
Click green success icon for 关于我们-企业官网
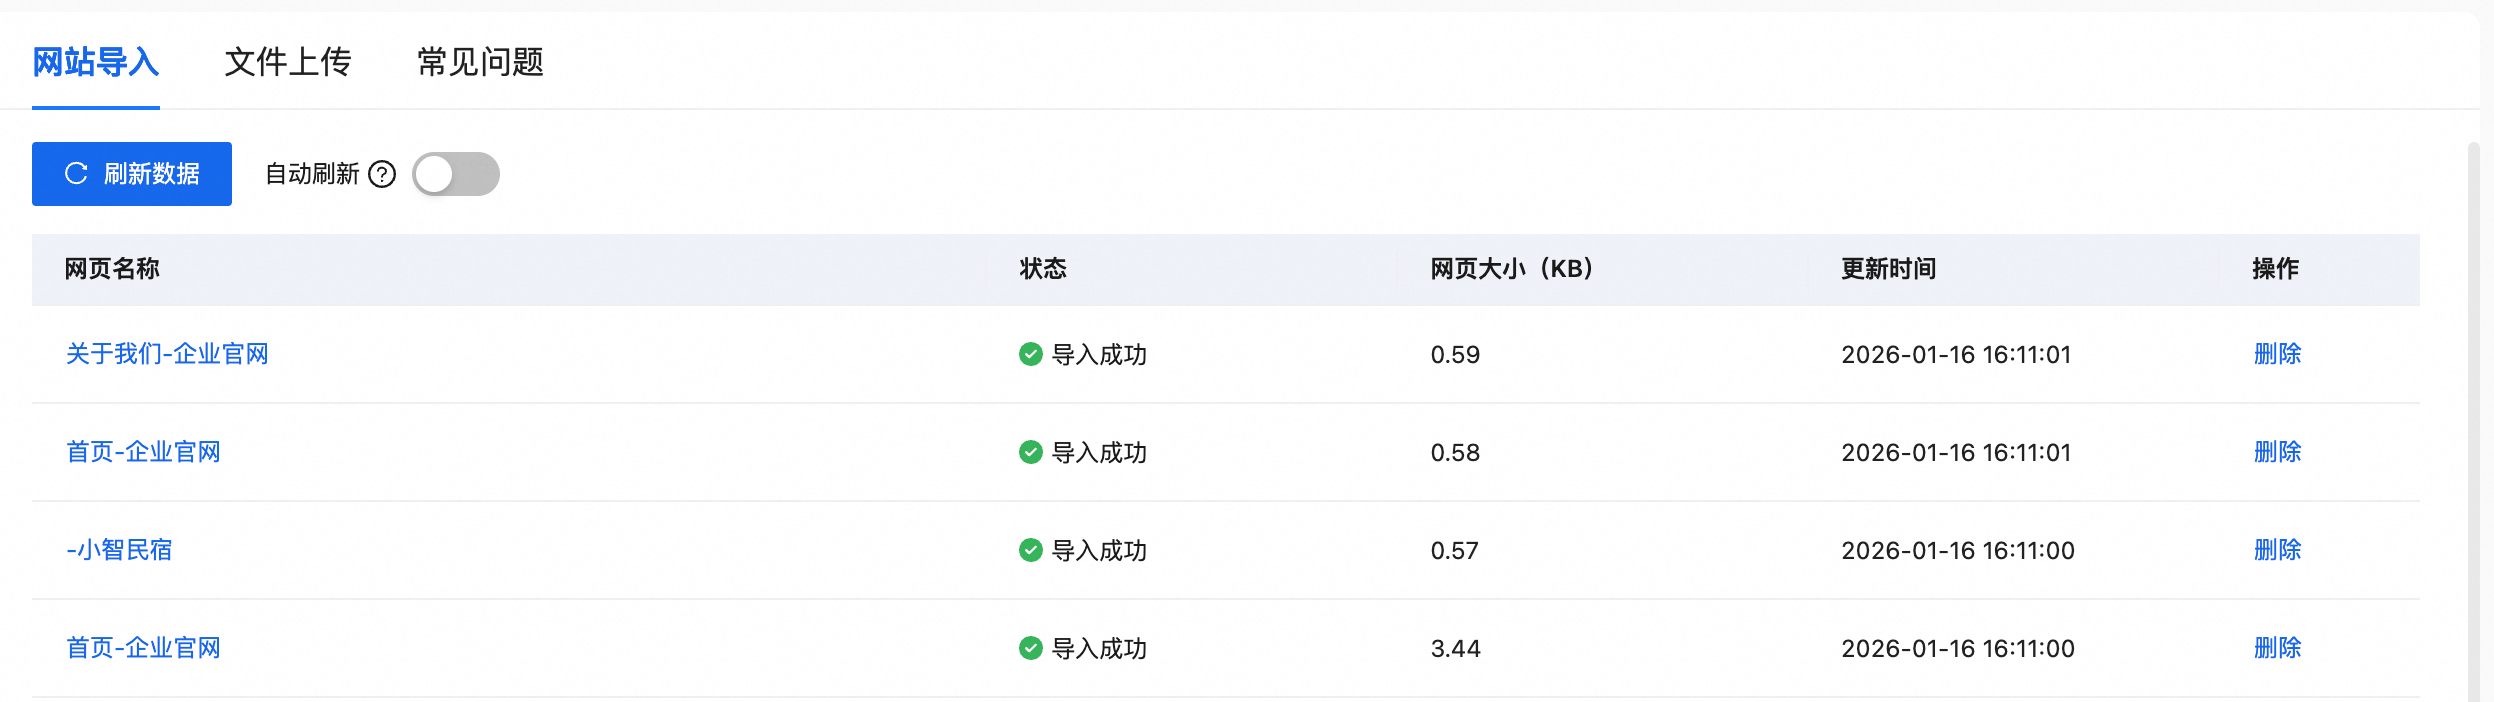point(1030,354)
